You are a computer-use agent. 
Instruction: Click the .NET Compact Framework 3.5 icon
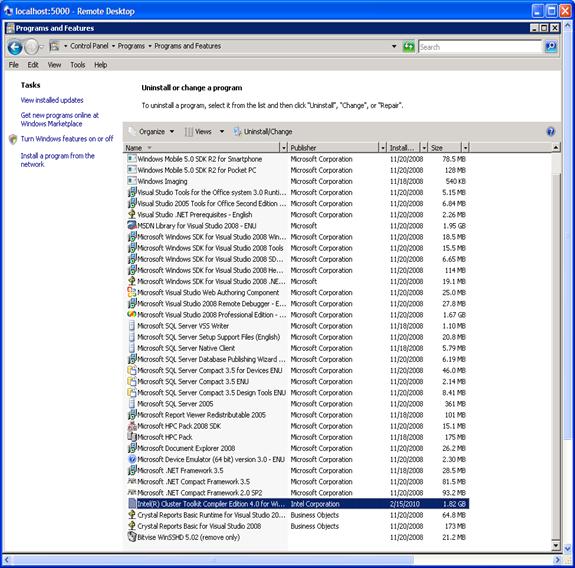point(132,481)
